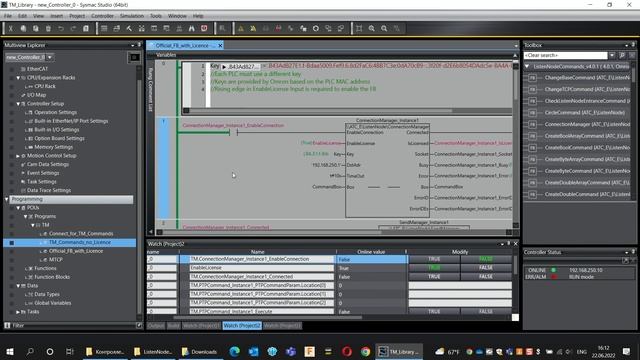
Task: Click the fit-to-window frame toolbar icon
Action: click(359, 29)
